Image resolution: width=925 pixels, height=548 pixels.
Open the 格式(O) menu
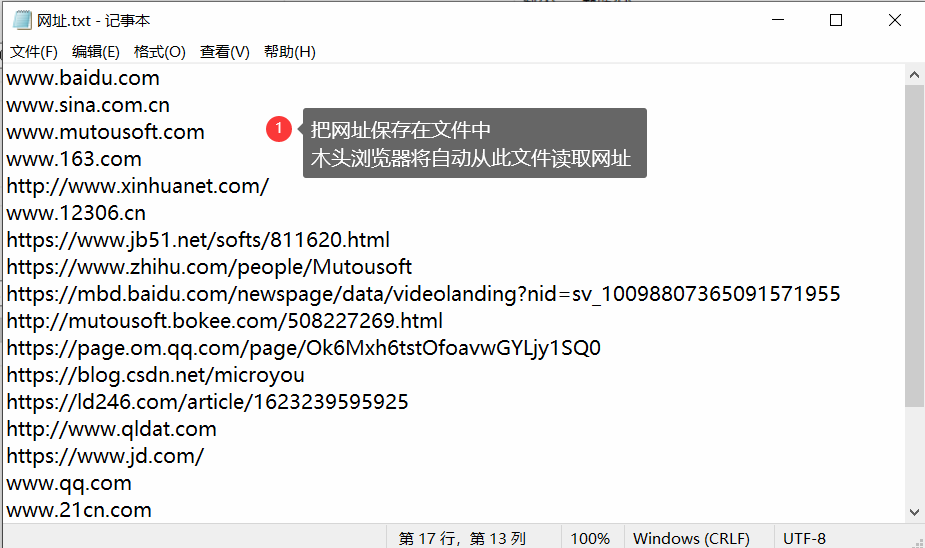click(x=159, y=52)
